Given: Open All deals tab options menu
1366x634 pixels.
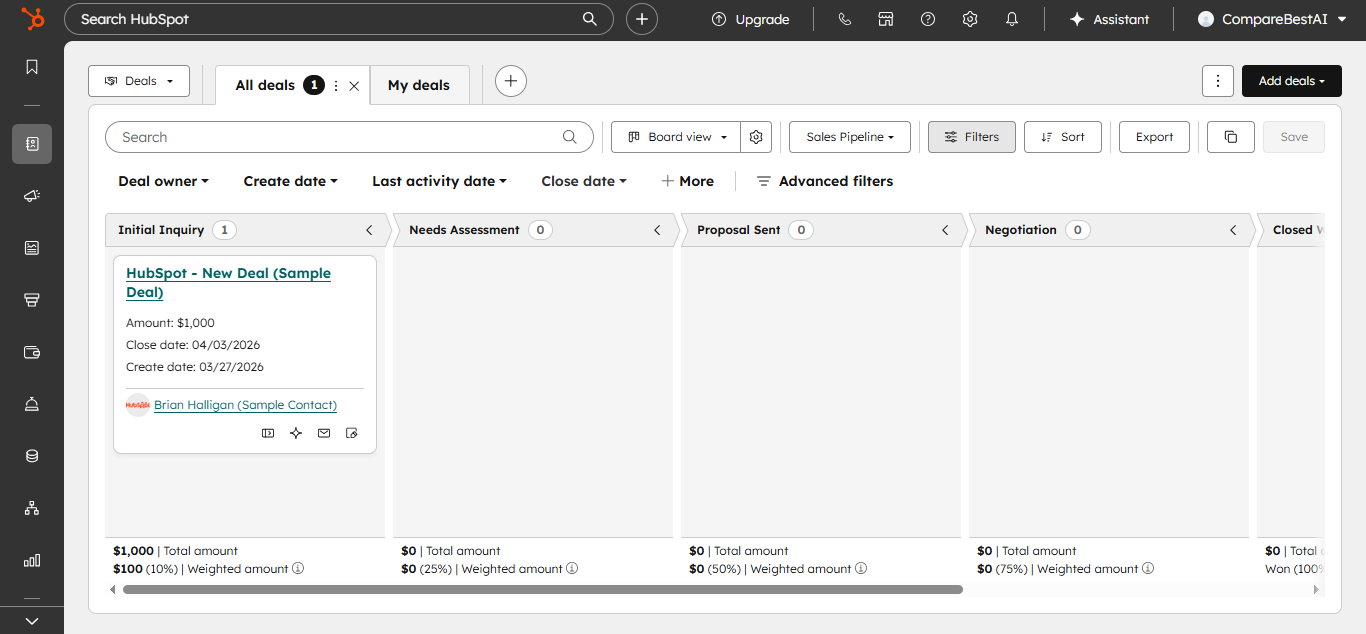Looking at the screenshot, I should click(336, 86).
